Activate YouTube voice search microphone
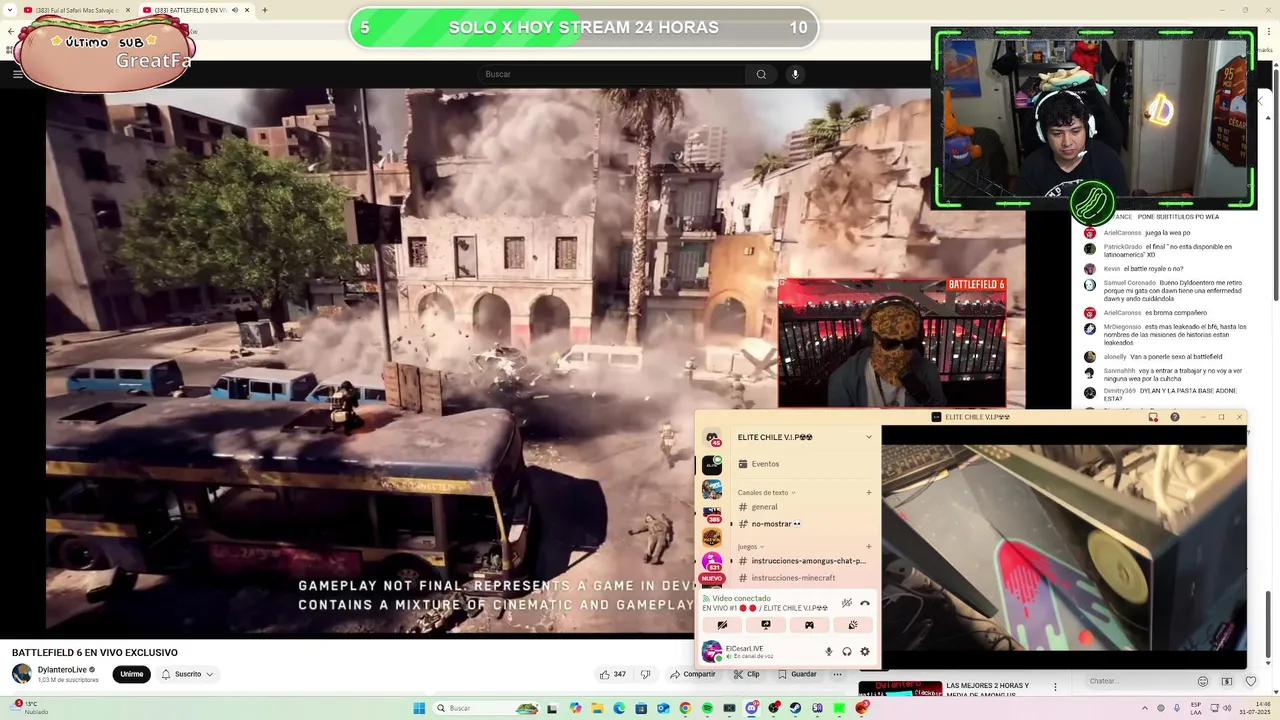 795,74
